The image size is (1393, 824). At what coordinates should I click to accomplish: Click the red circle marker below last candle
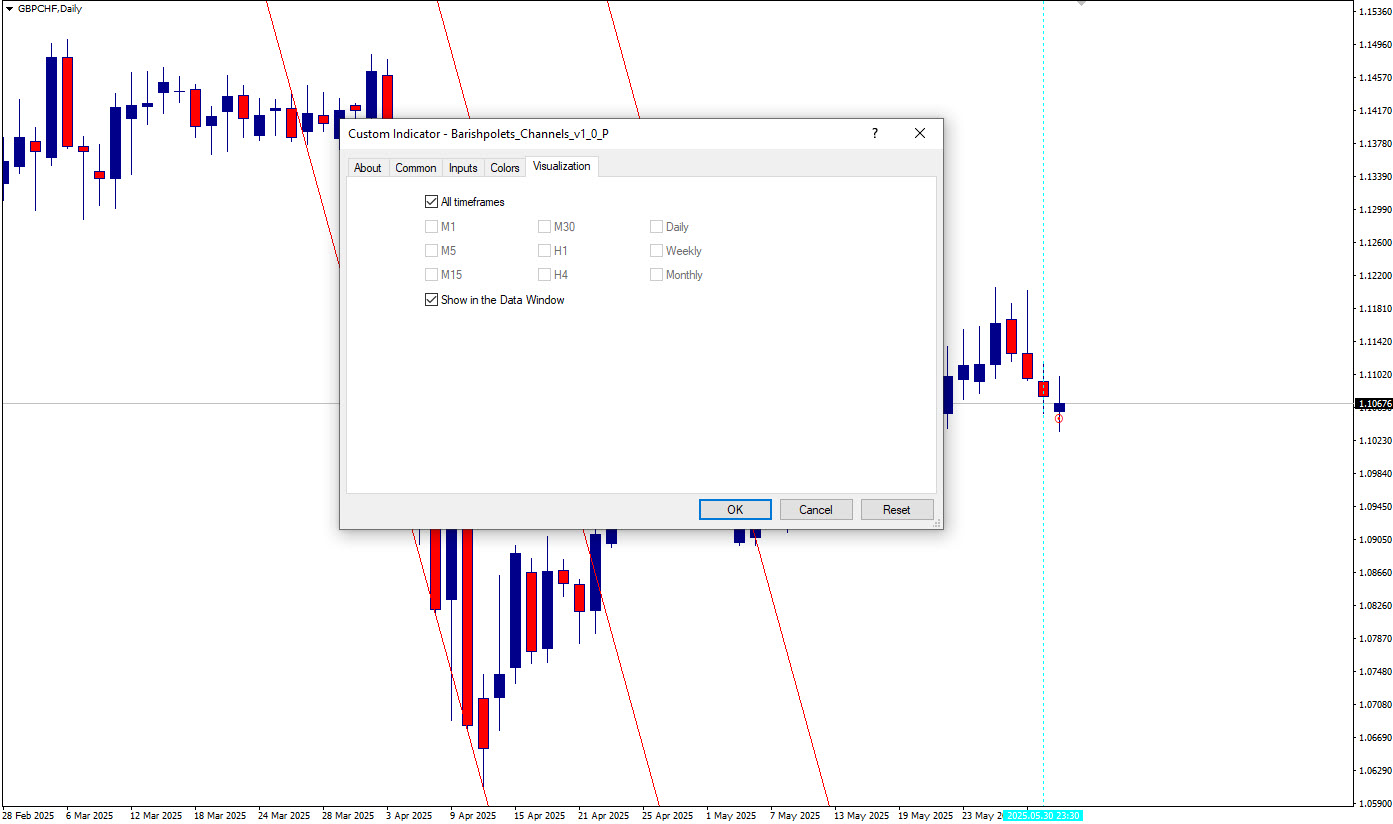(1059, 419)
